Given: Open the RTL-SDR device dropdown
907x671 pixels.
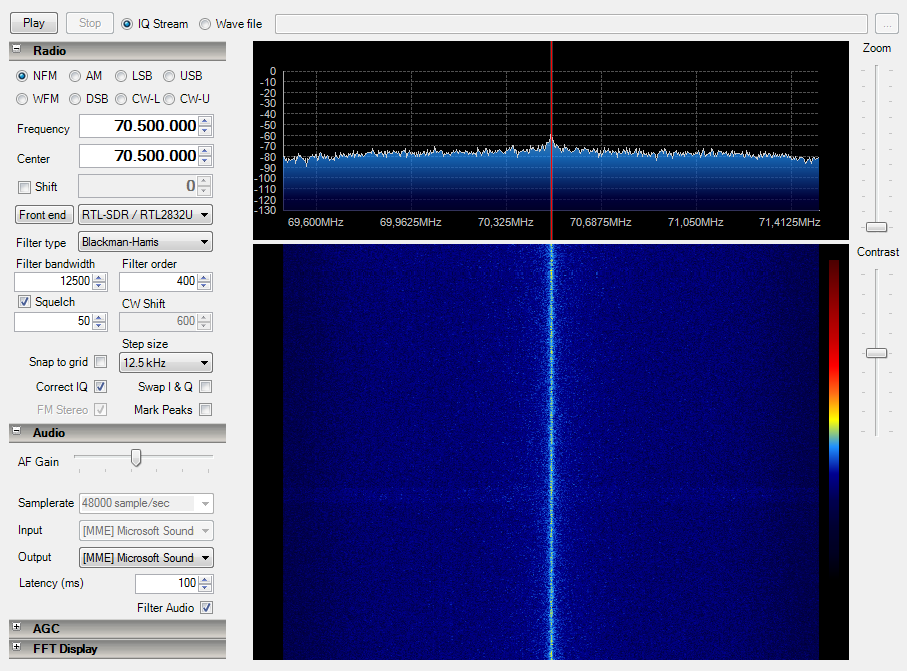Looking at the screenshot, I should (145, 214).
